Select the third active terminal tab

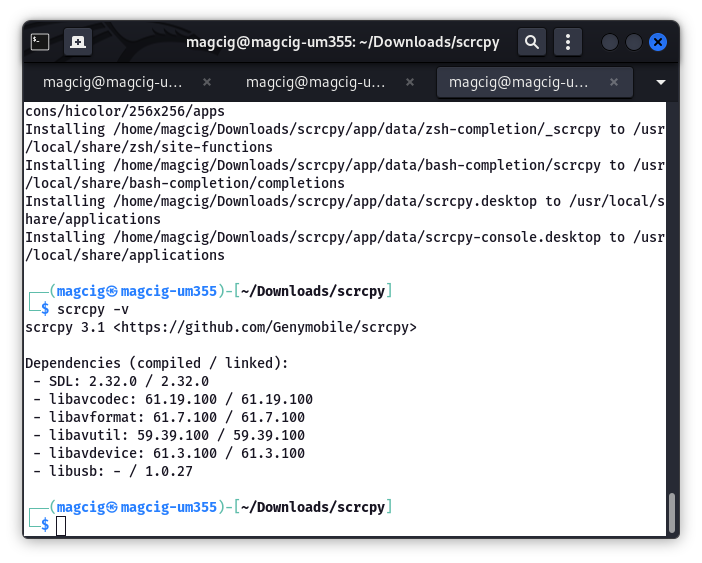coord(518,82)
